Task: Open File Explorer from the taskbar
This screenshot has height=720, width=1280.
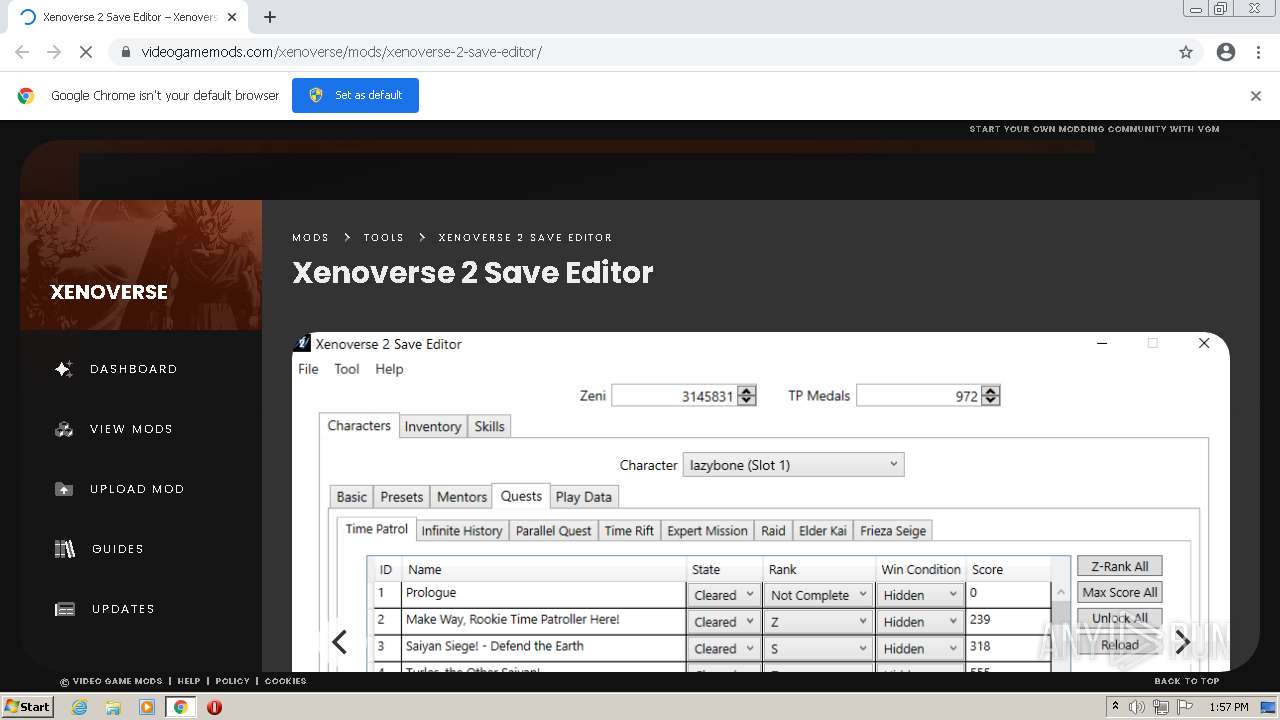Action: (113, 707)
